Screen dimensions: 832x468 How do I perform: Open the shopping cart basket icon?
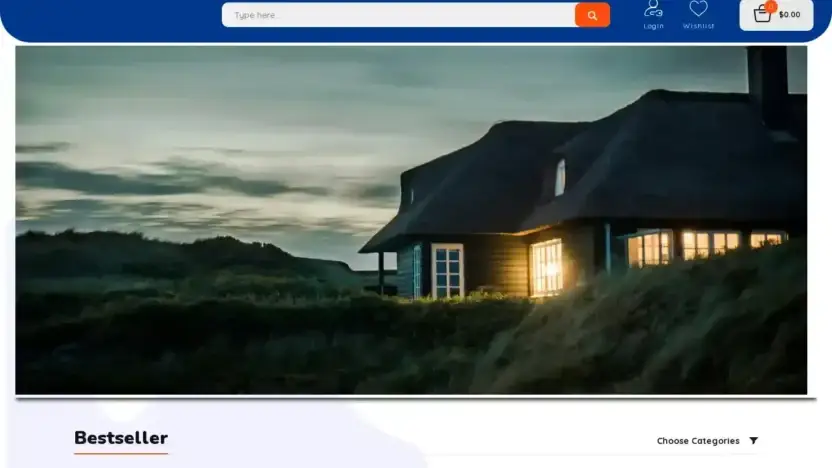(762, 14)
